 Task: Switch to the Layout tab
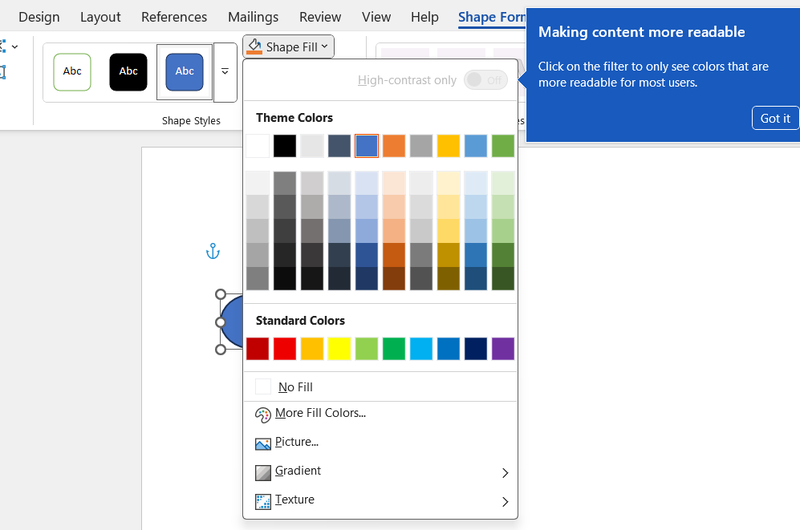tap(100, 17)
